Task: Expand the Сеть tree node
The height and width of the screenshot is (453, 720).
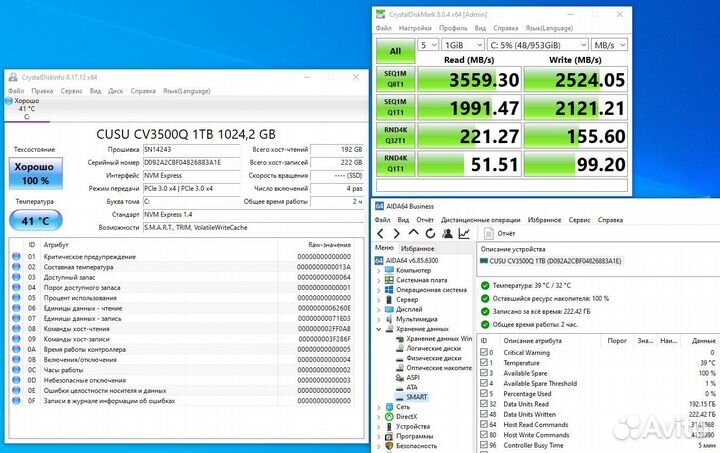Action: 379,407
